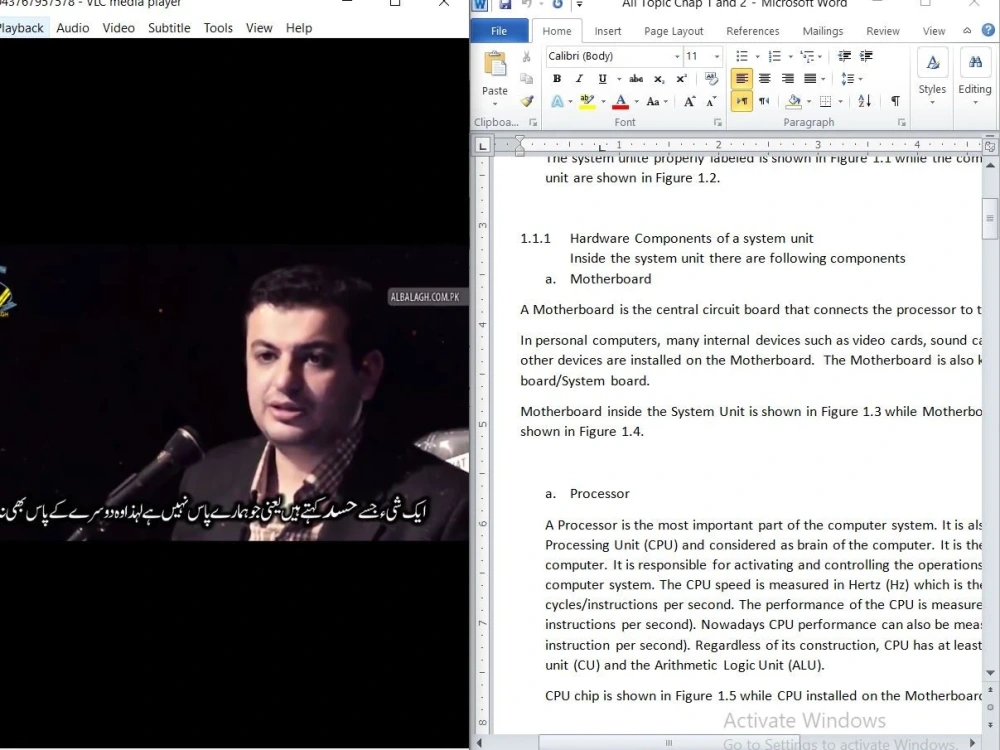
Task: Click the Justify alignment icon
Action: 810,78
